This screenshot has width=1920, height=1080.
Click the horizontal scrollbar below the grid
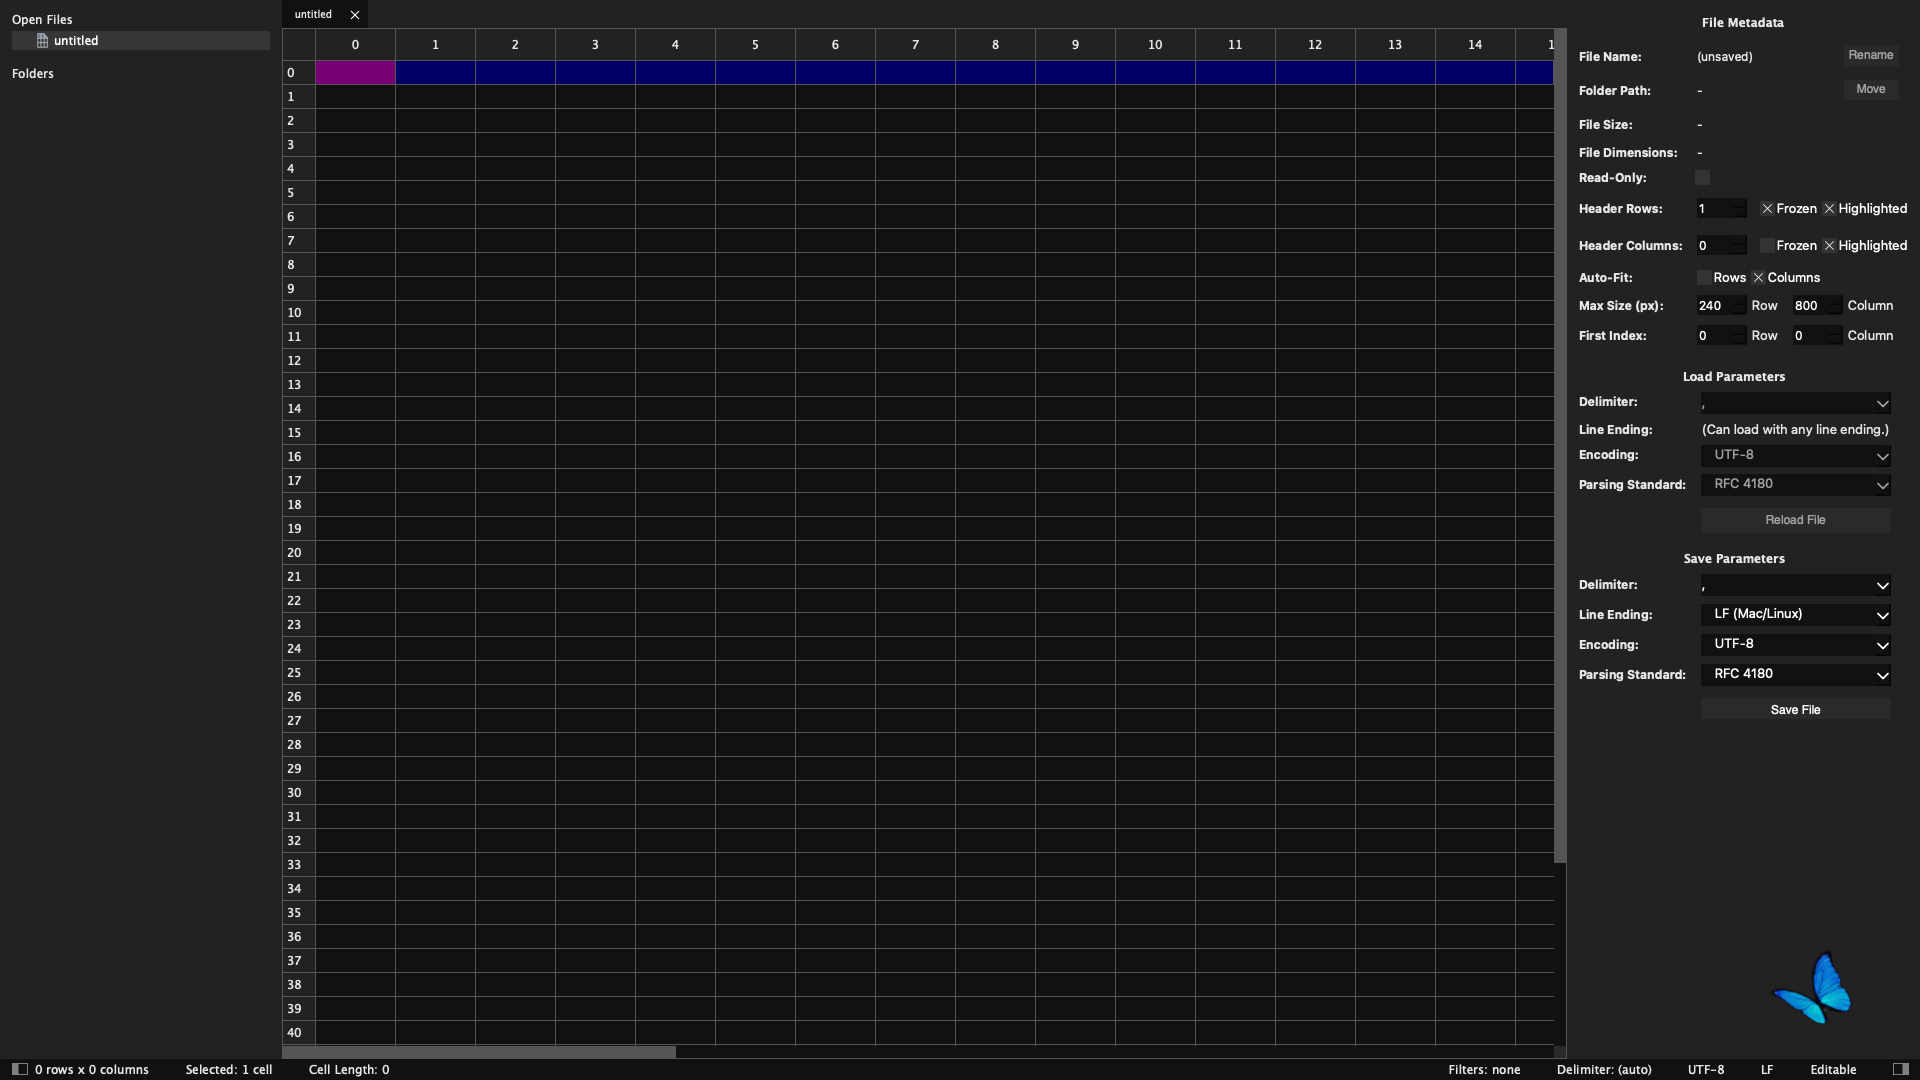(479, 1052)
